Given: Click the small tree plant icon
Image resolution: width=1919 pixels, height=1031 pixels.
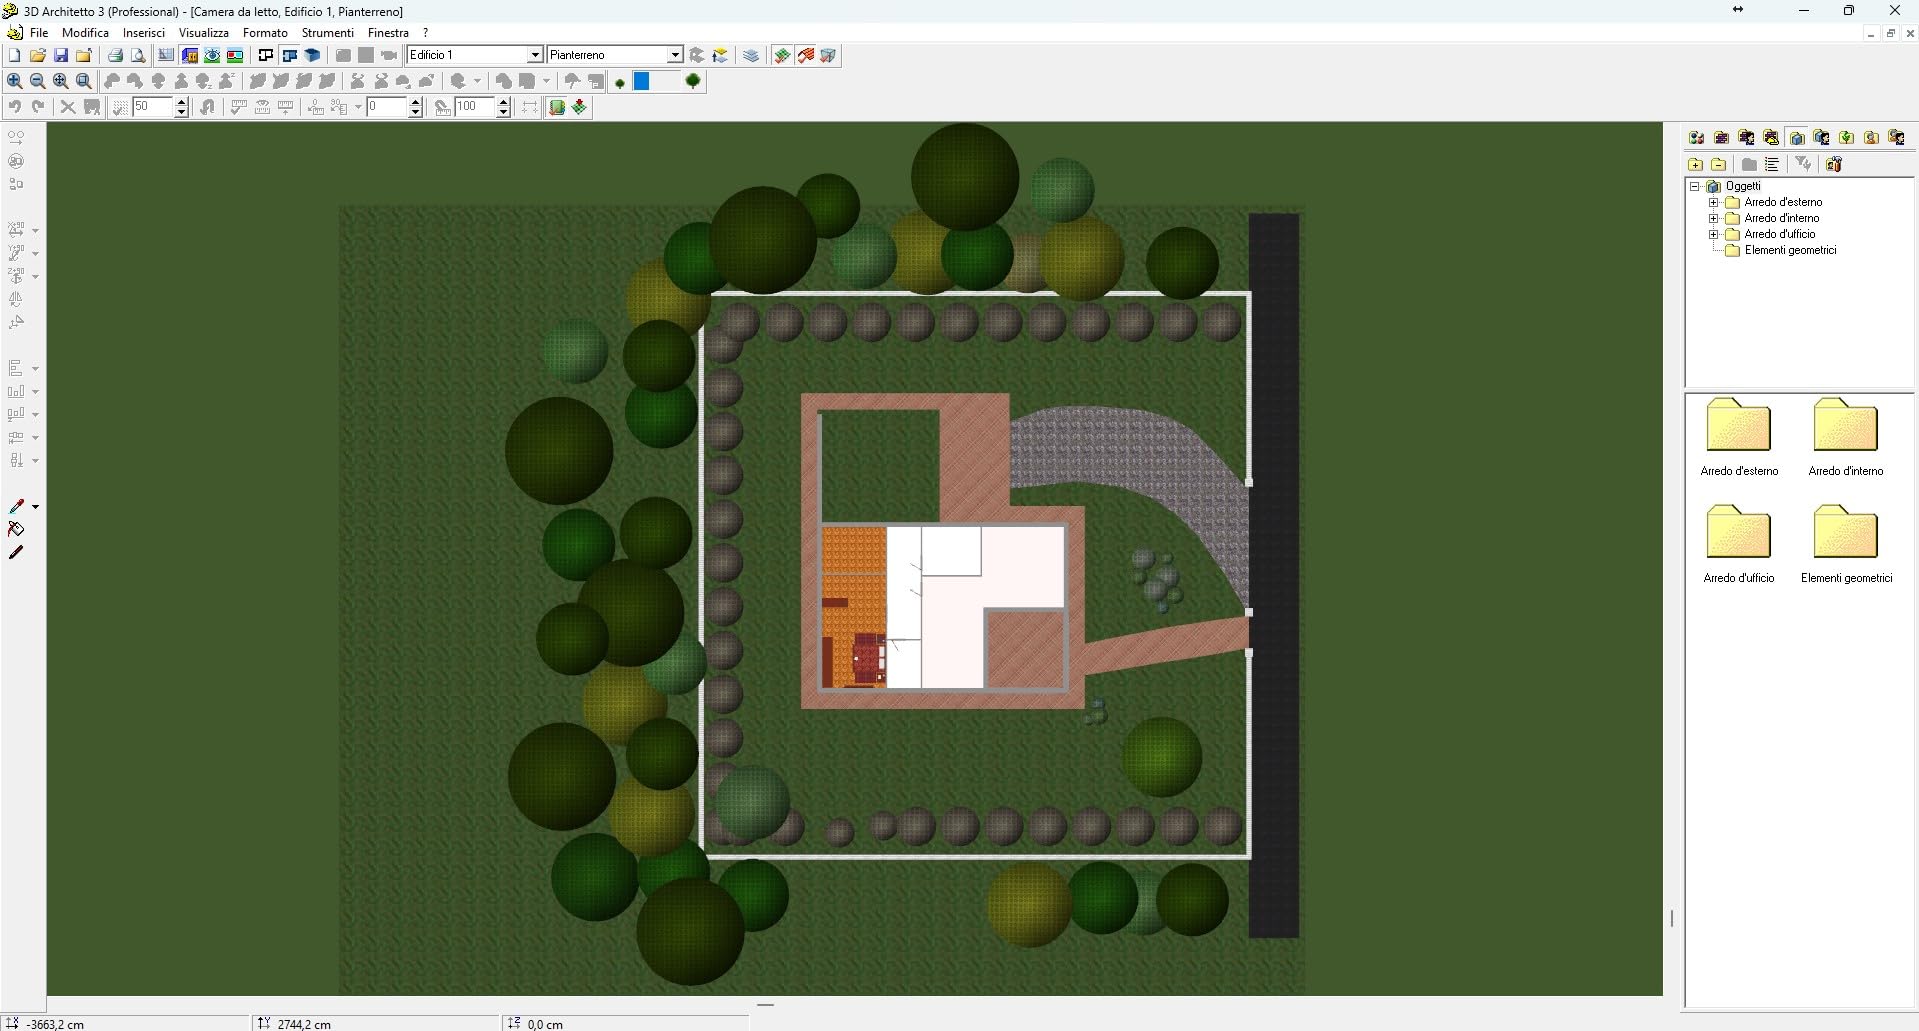Looking at the screenshot, I should click(x=620, y=83).
